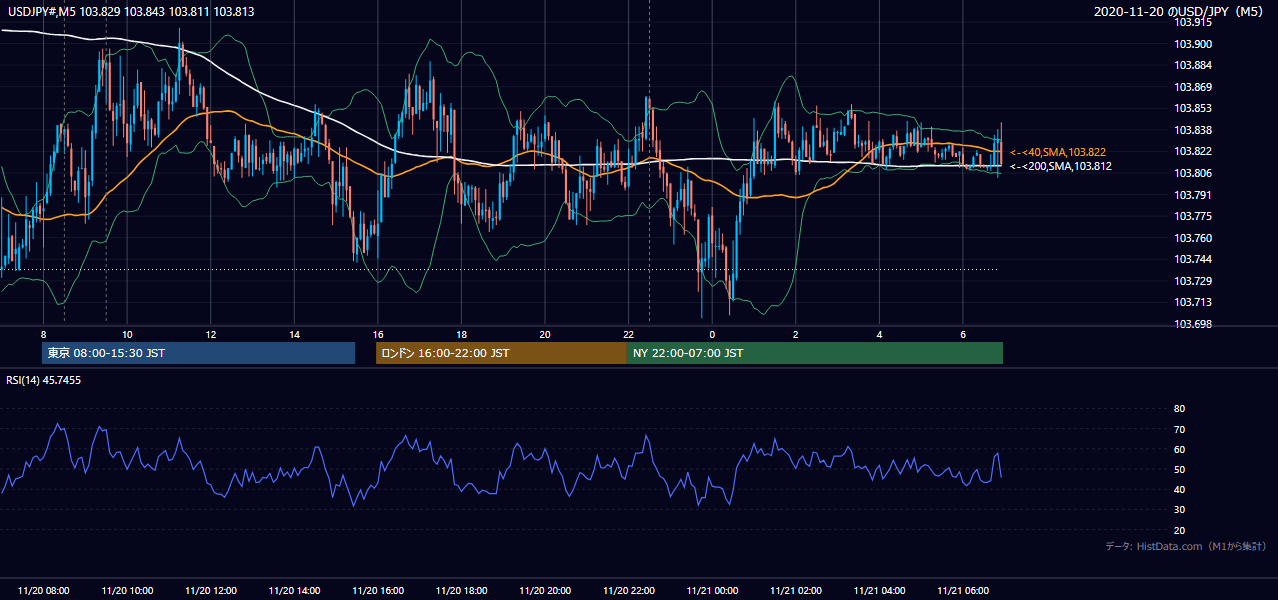Viewport: 1278px width, 600px height.
Task: Click the 103.729 price axis label
Action: [1193, 281]
